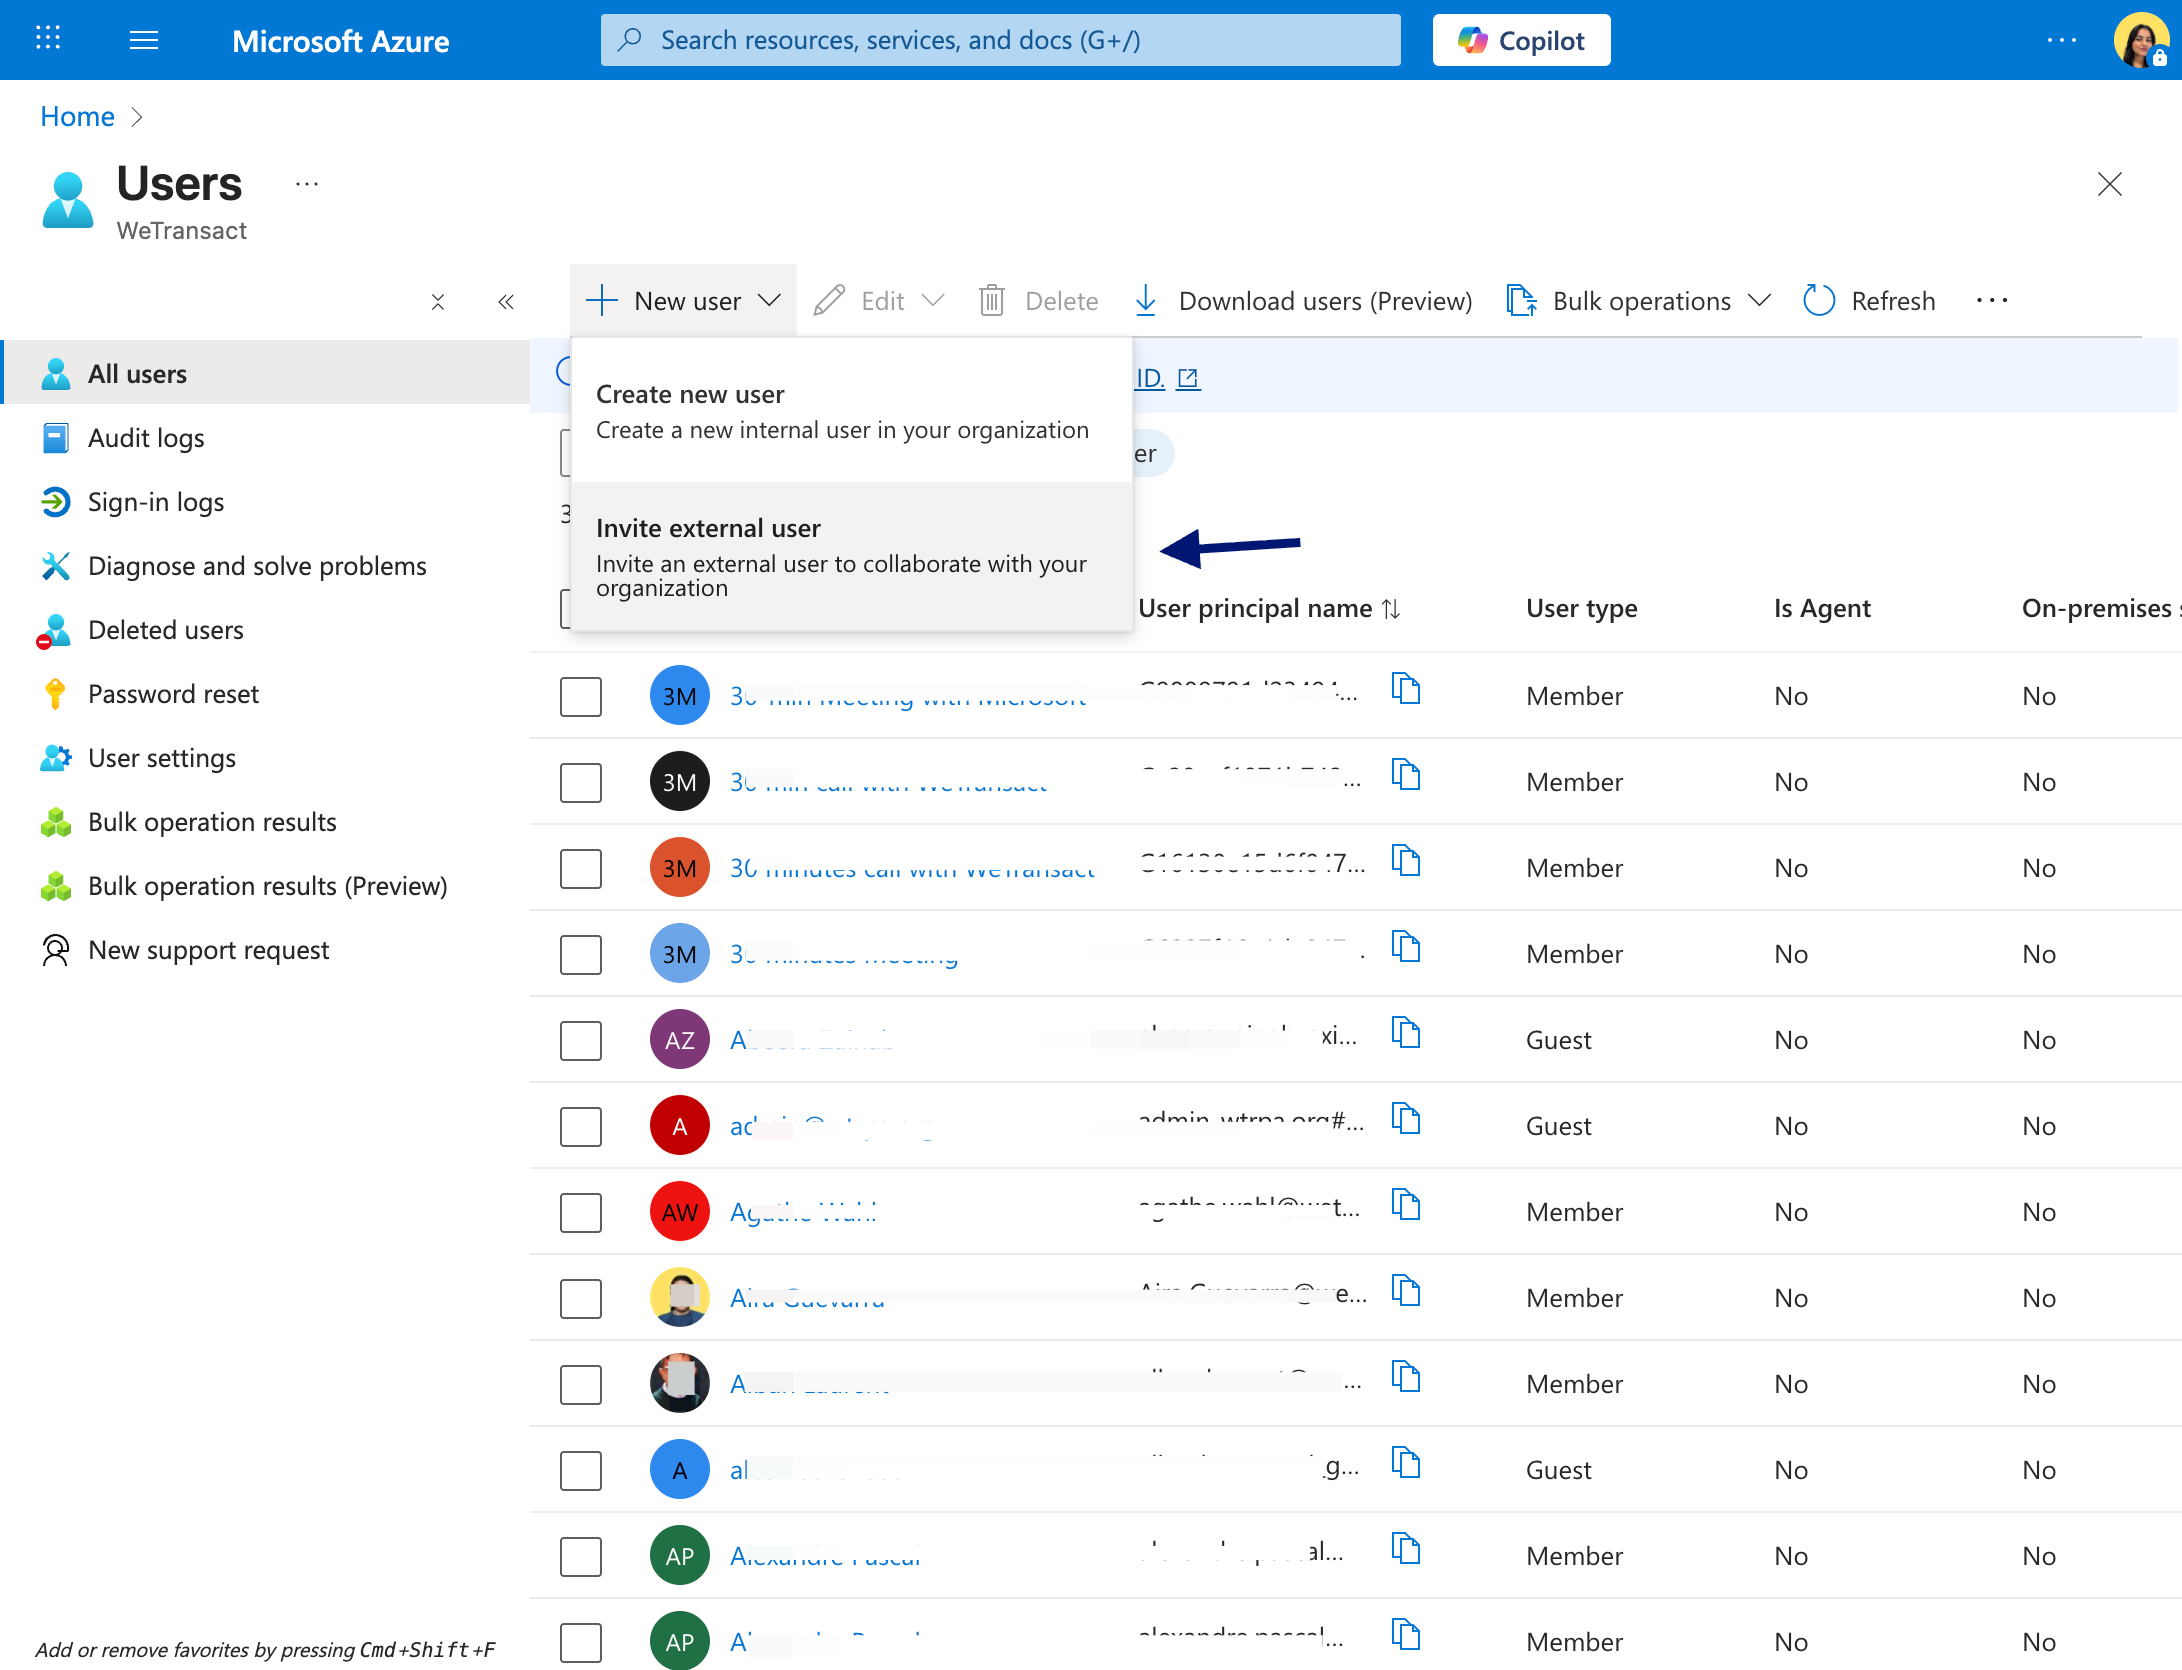
Task: Open top bar more options ellipsis
Action: pyautogui.click(x=2061, y=40)
